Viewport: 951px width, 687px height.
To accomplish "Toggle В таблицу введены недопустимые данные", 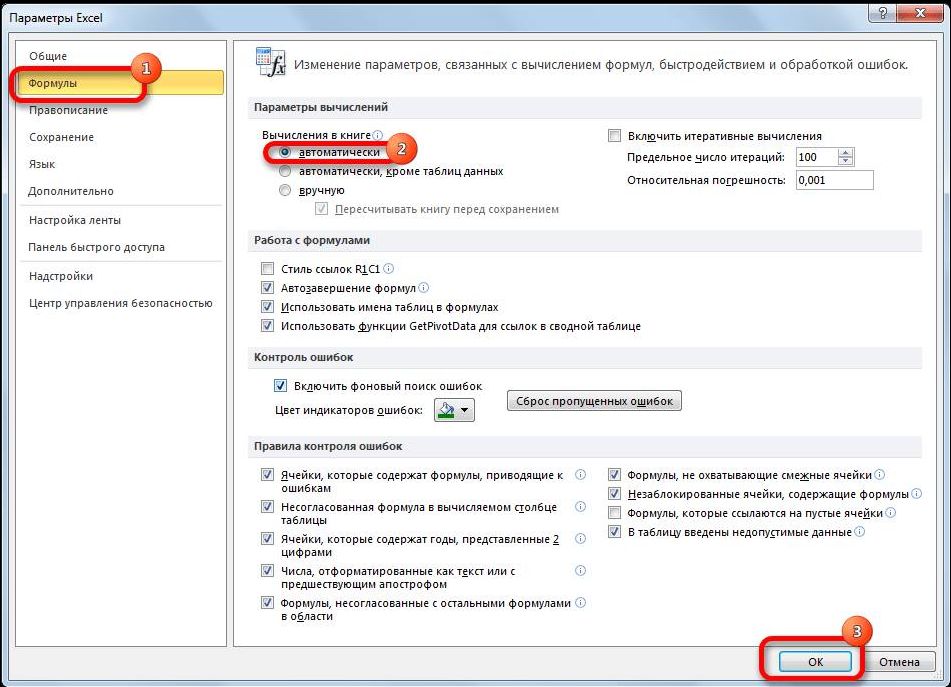I will [614, 532].
